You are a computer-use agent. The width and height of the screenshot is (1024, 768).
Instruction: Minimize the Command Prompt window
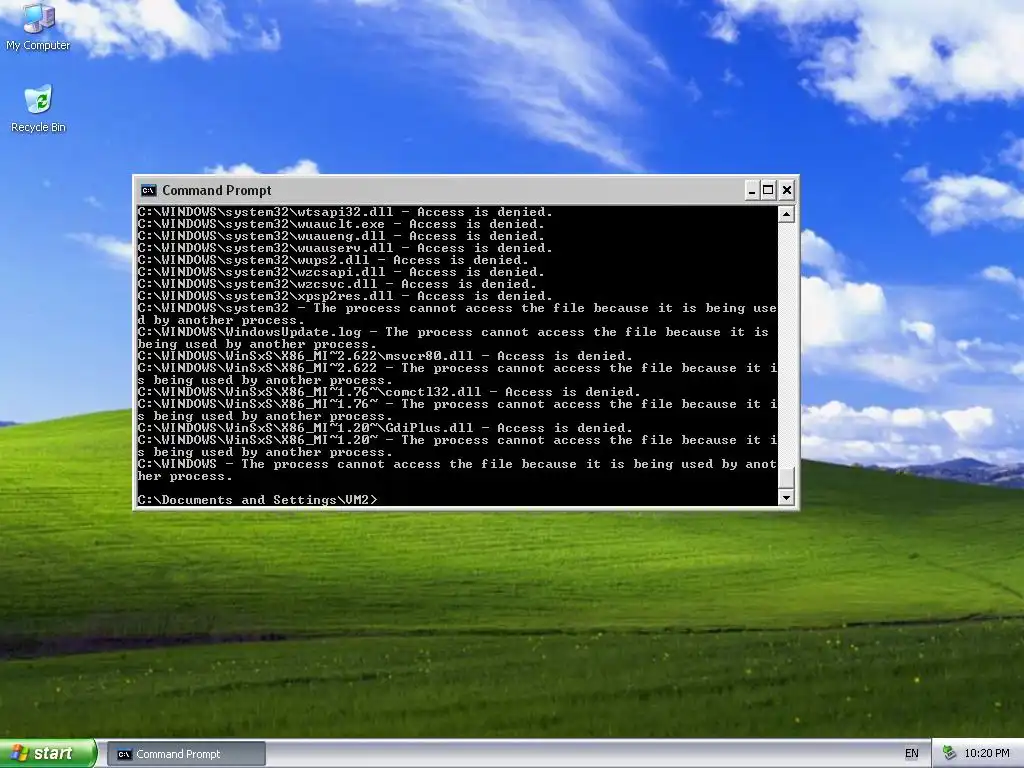click(752, 190)
